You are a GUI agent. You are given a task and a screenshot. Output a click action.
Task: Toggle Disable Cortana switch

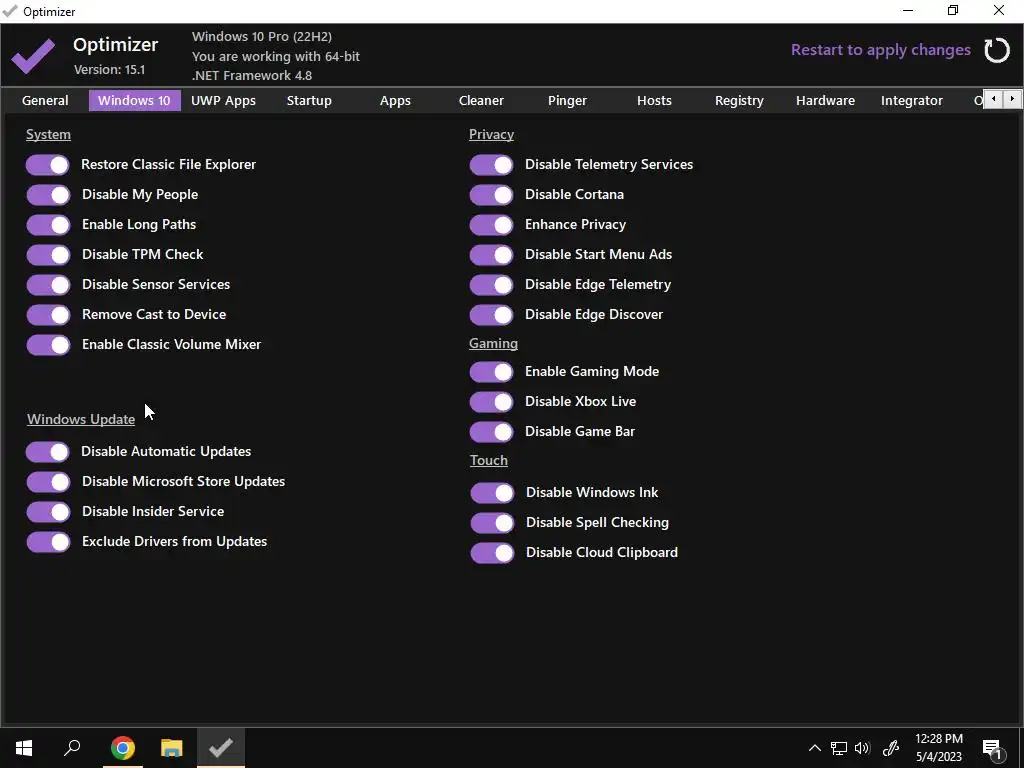point(491,195)
